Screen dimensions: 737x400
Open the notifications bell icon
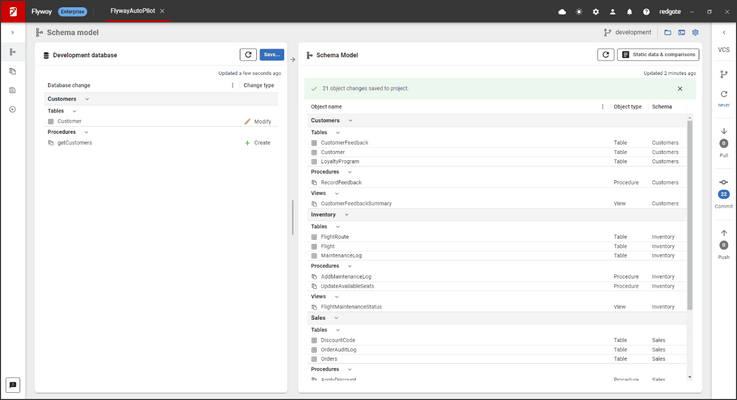(629, 11)
